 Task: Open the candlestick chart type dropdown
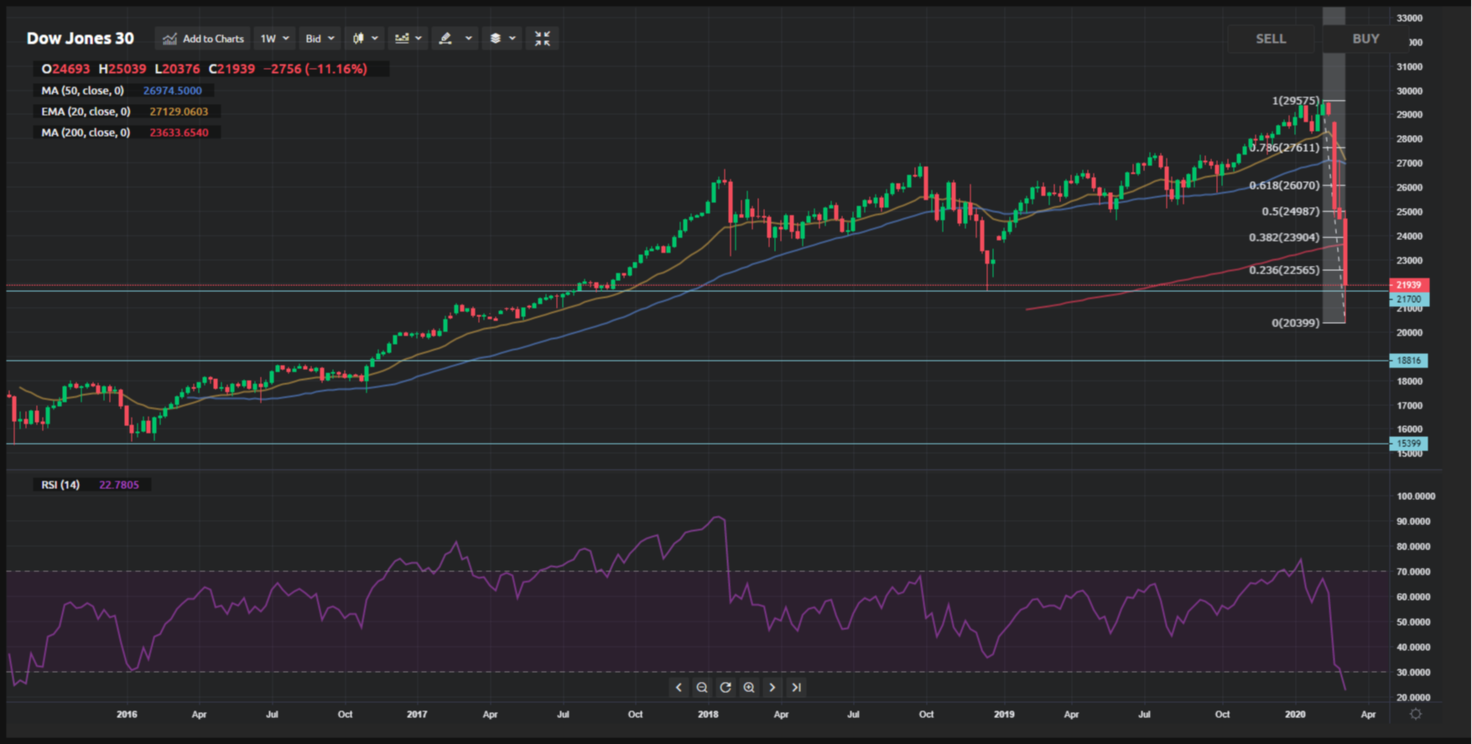(365, 39)
